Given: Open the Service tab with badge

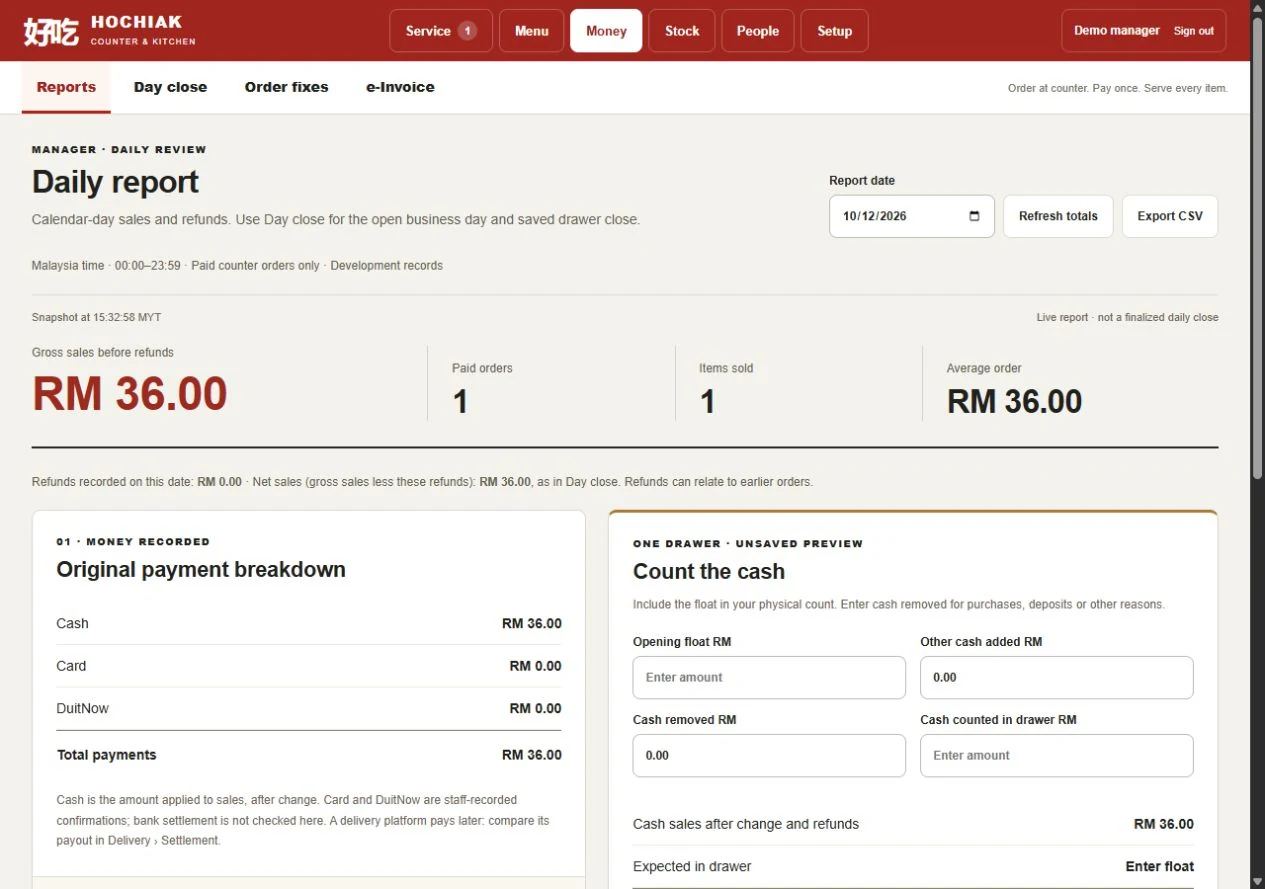Looking at the screenshot, I should 441,31.
